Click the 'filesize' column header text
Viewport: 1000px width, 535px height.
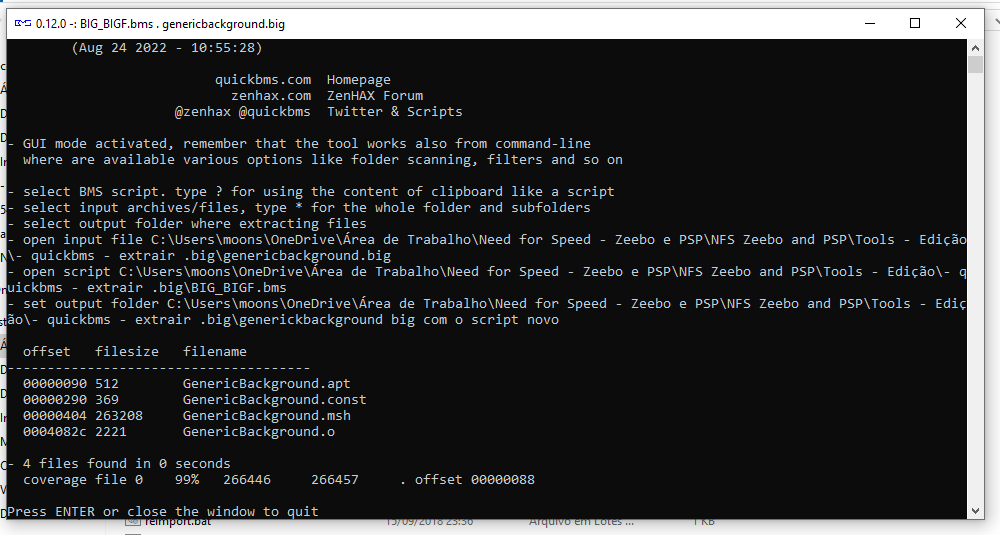(127, 352)
